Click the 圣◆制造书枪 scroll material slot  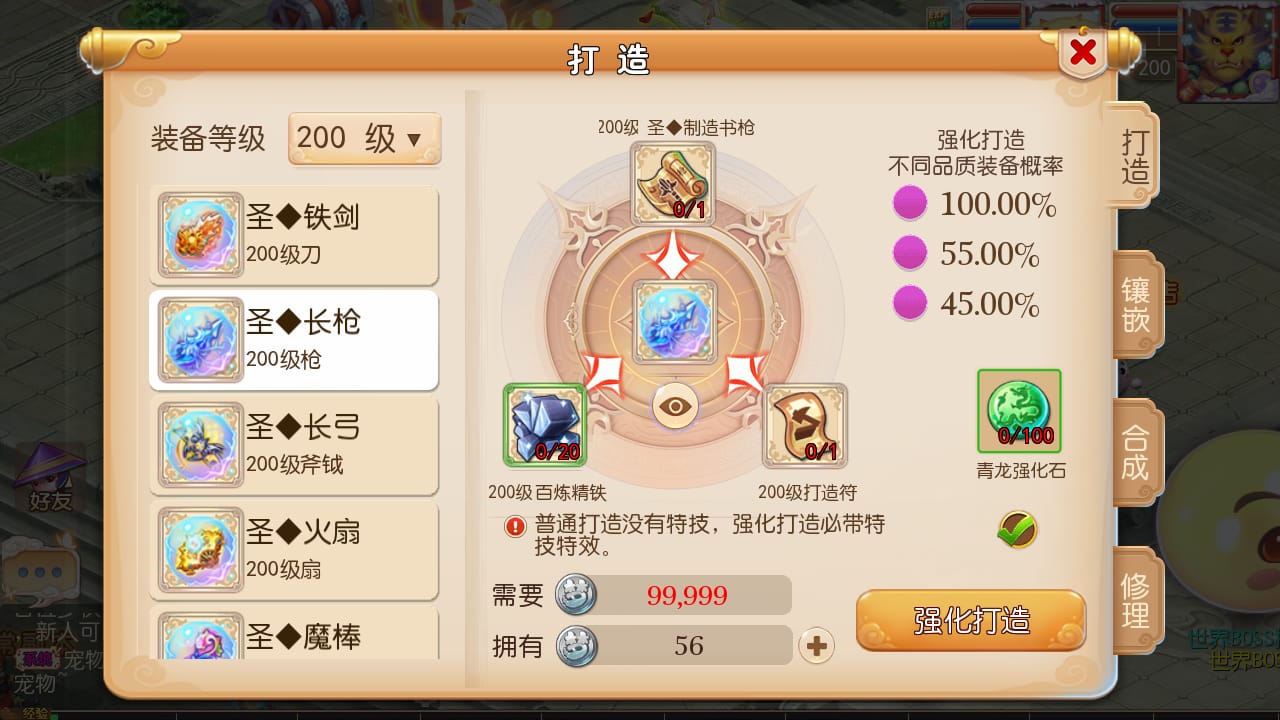(673, 183)
